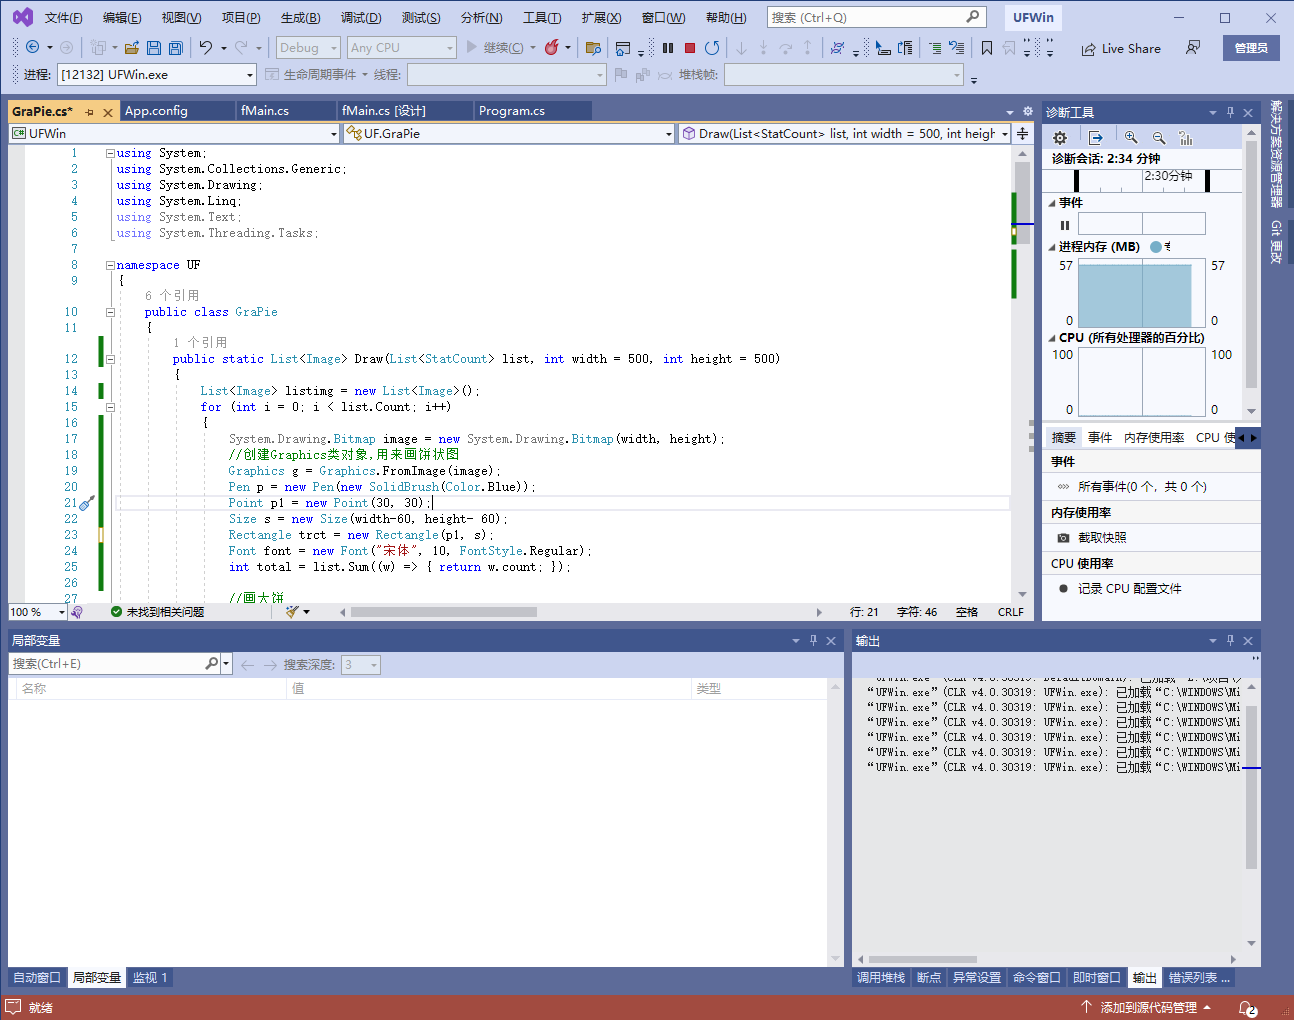Screen dimensions: 1294x1020
Task: Collapse the namespace UF block
Action: pos(110,265)
